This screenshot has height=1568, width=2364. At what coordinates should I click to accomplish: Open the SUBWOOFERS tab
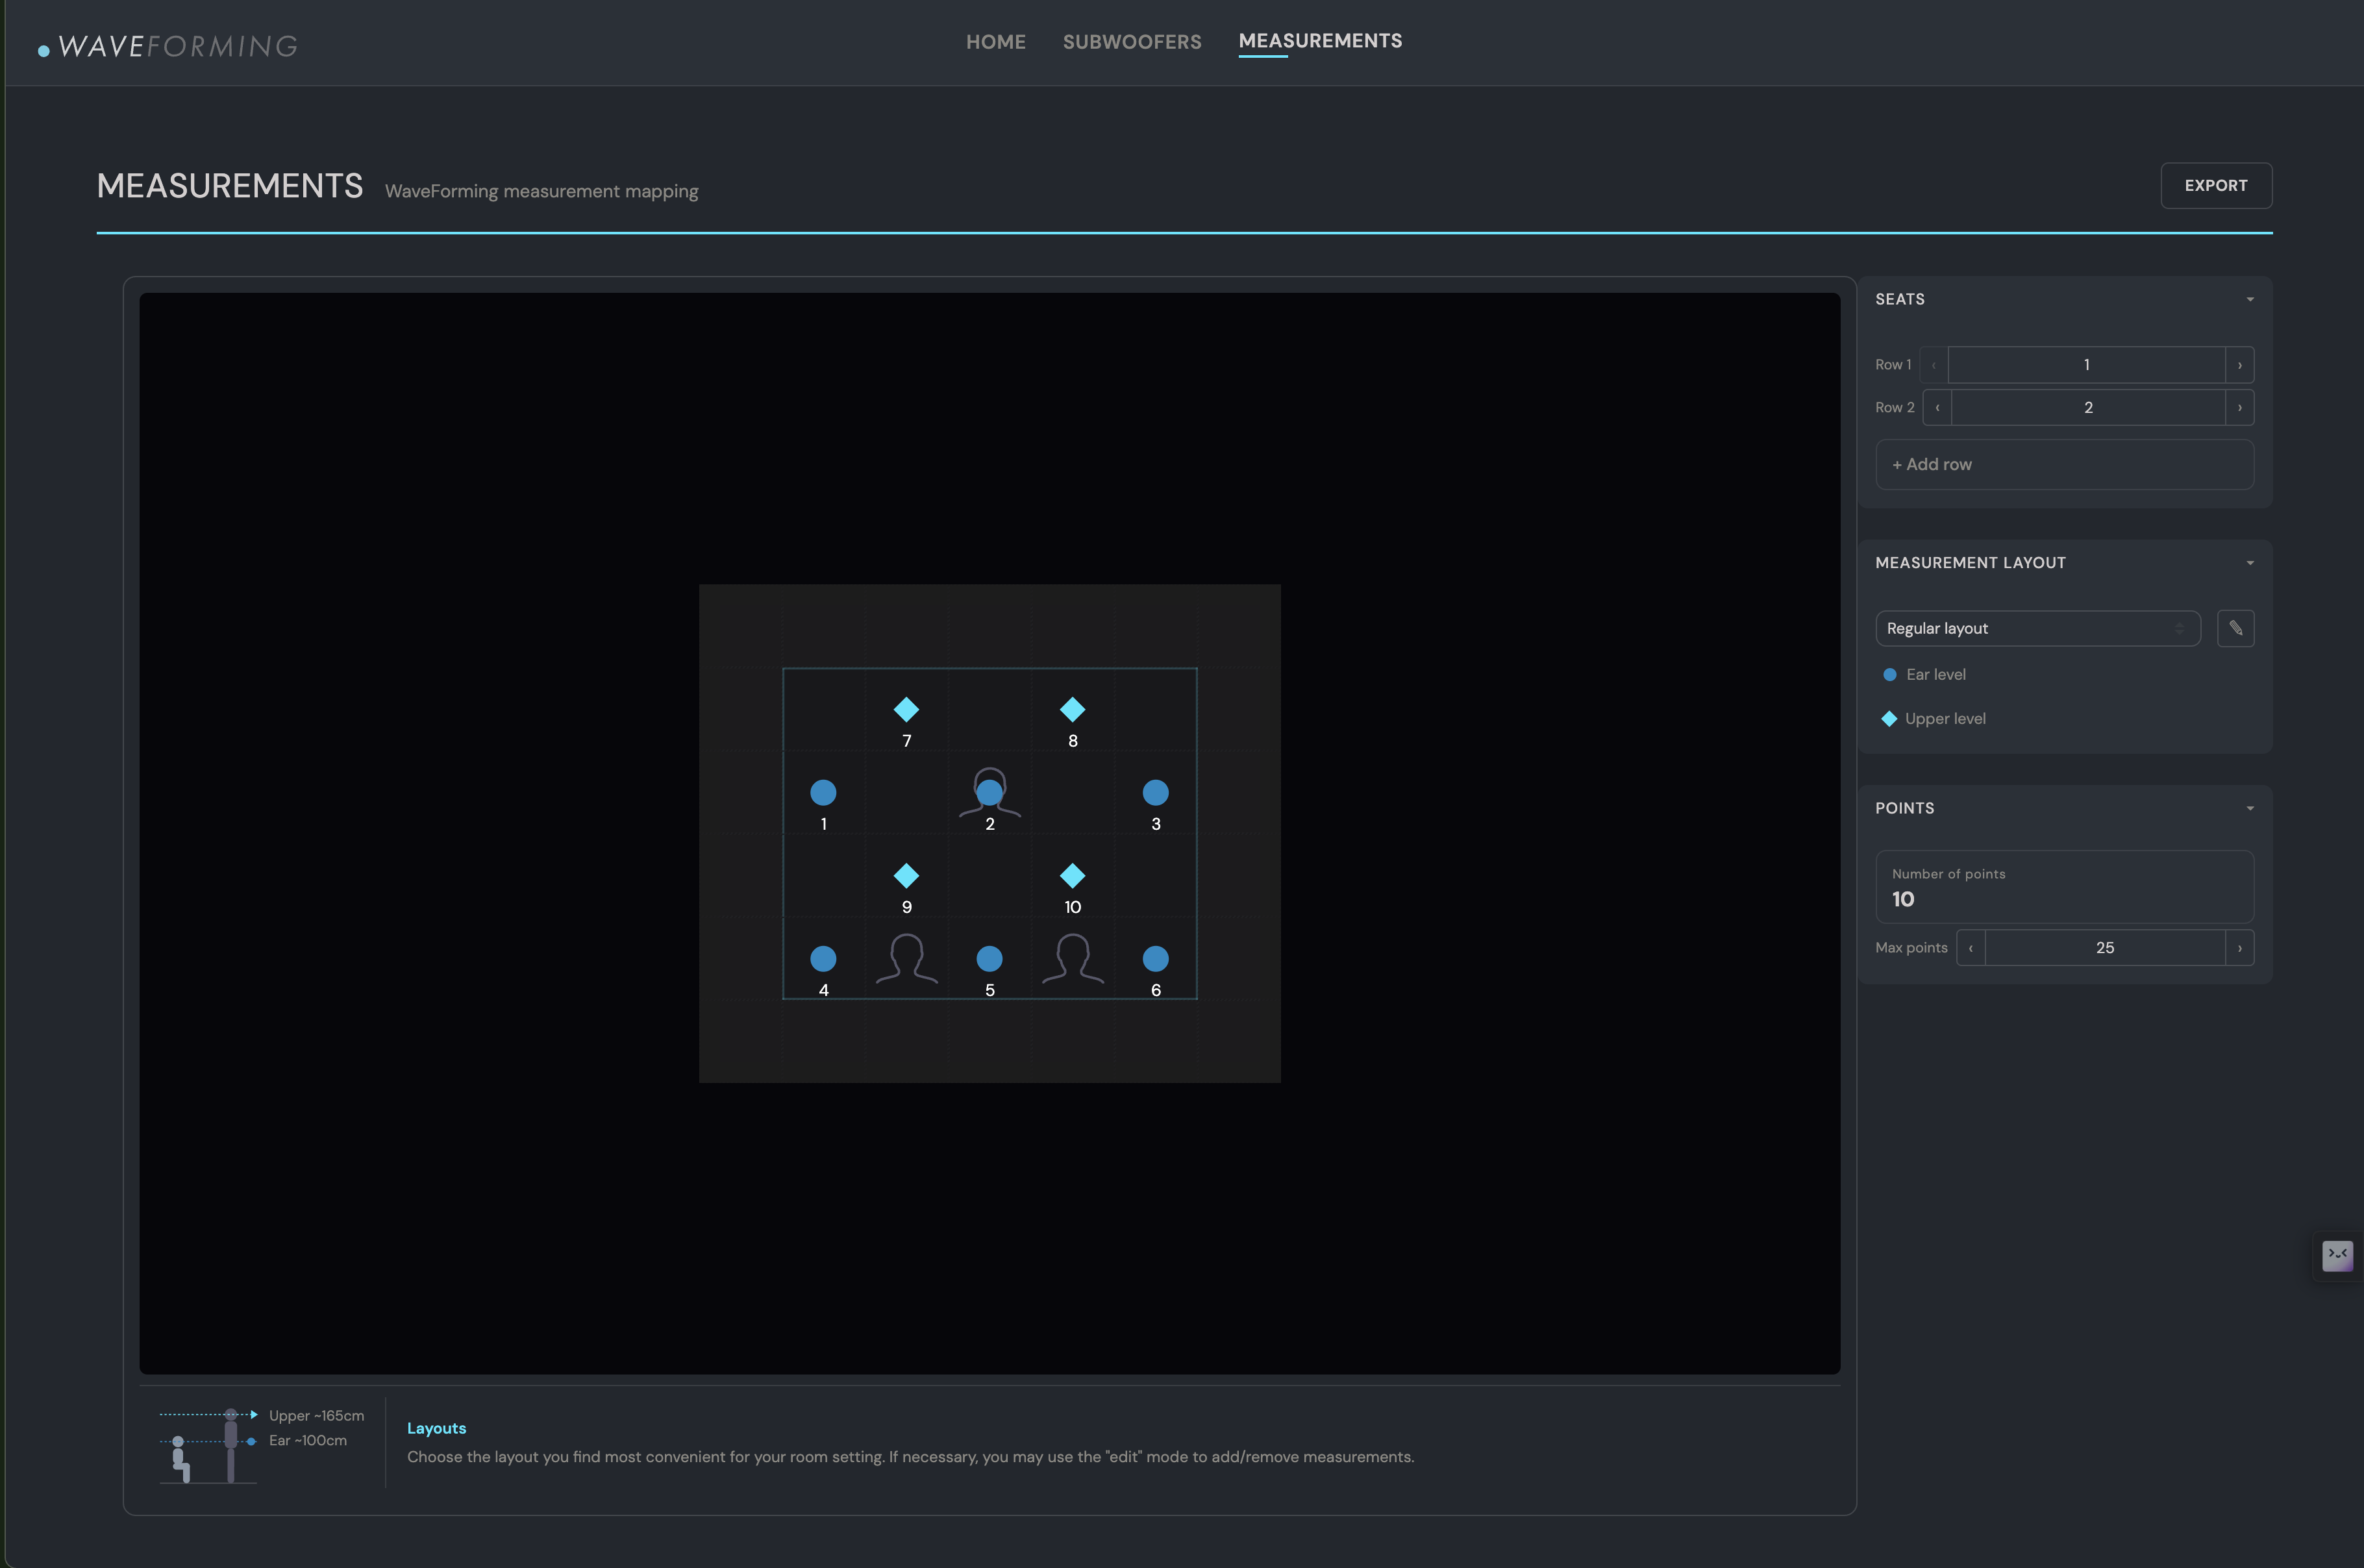coord(1132,42)
